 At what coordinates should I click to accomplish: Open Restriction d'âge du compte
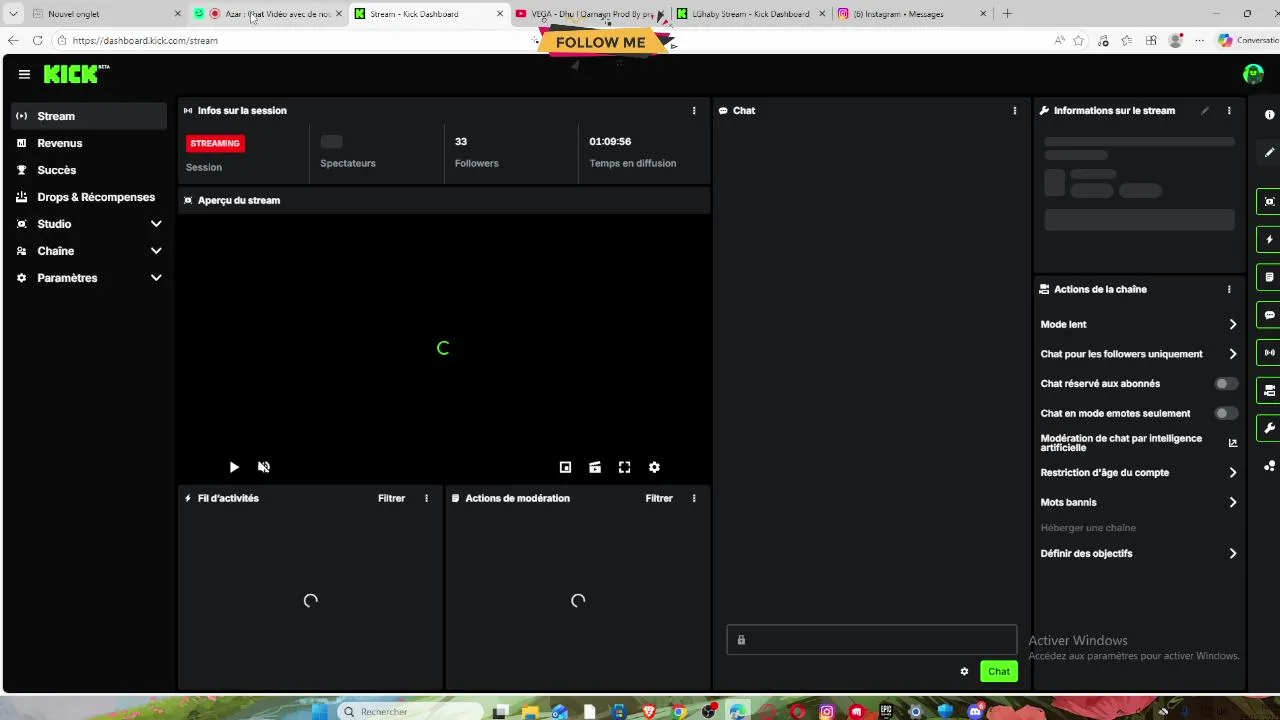coord(1139,473)
